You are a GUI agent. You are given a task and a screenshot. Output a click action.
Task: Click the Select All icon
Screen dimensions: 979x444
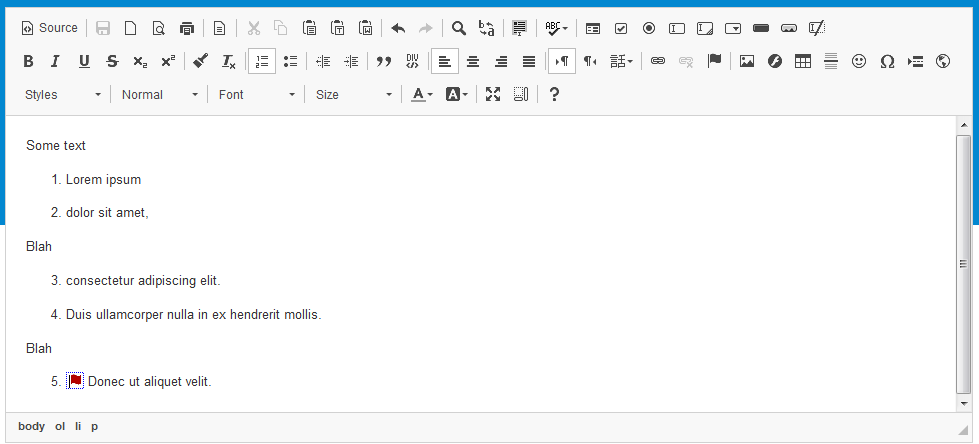coord(519,28)
